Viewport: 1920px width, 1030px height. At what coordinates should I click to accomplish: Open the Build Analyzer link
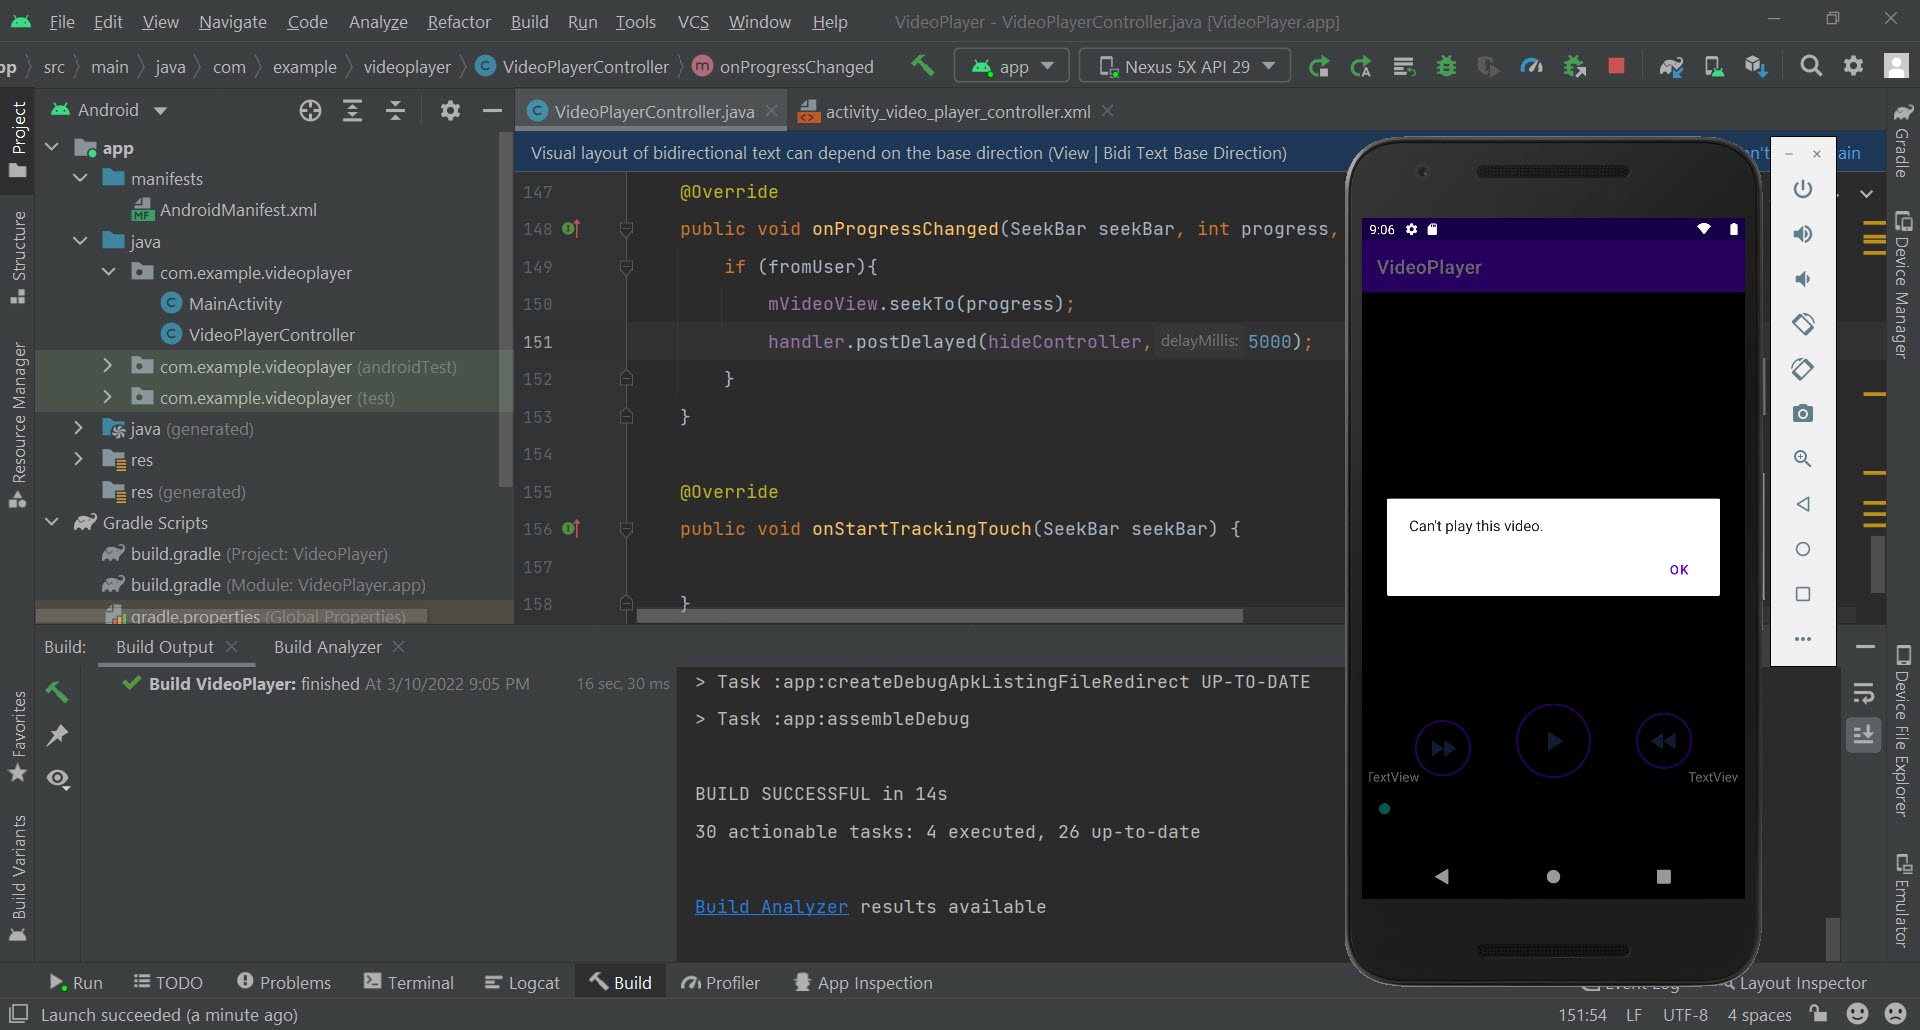pyautogui.click(x=771, y=907)
